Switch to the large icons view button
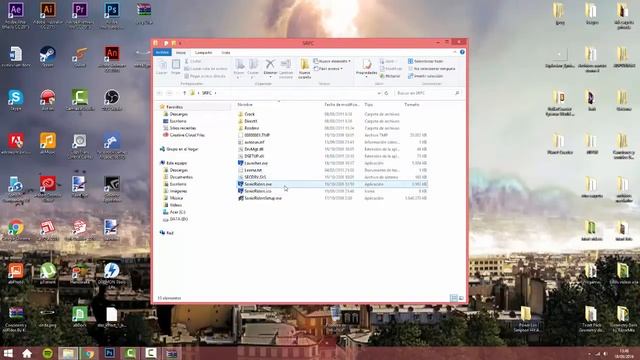The height and width of the screenshot is (360, 640). (461, 298)
